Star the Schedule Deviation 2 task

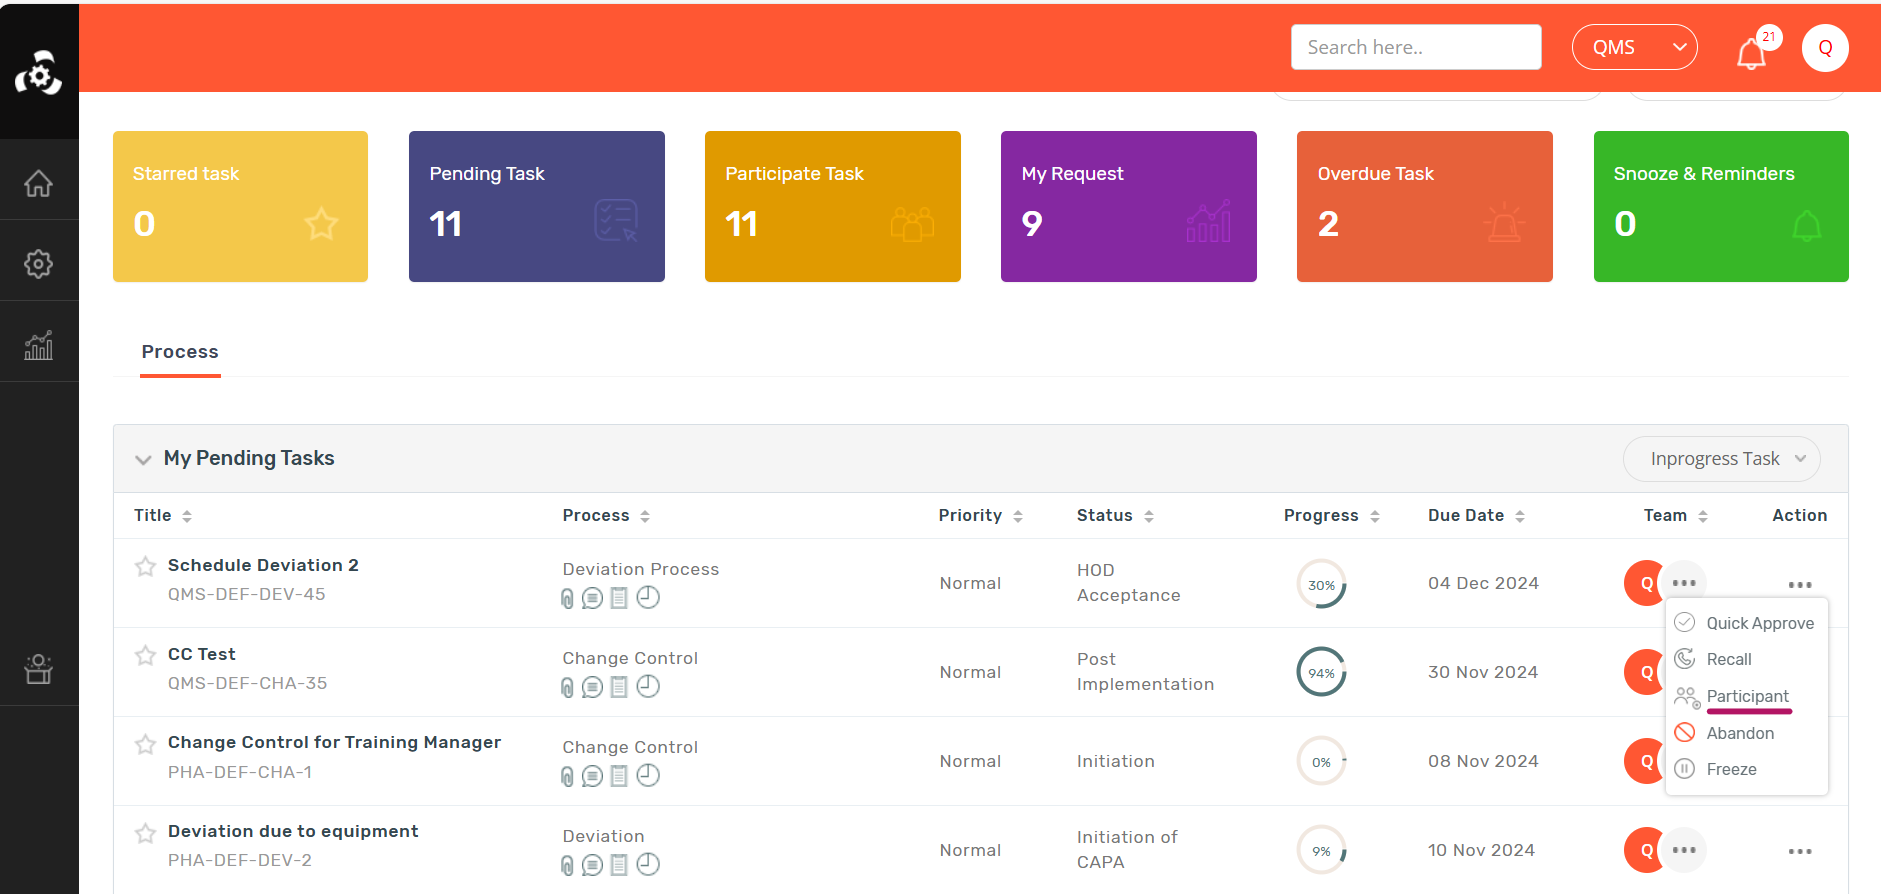click(145, 567)
